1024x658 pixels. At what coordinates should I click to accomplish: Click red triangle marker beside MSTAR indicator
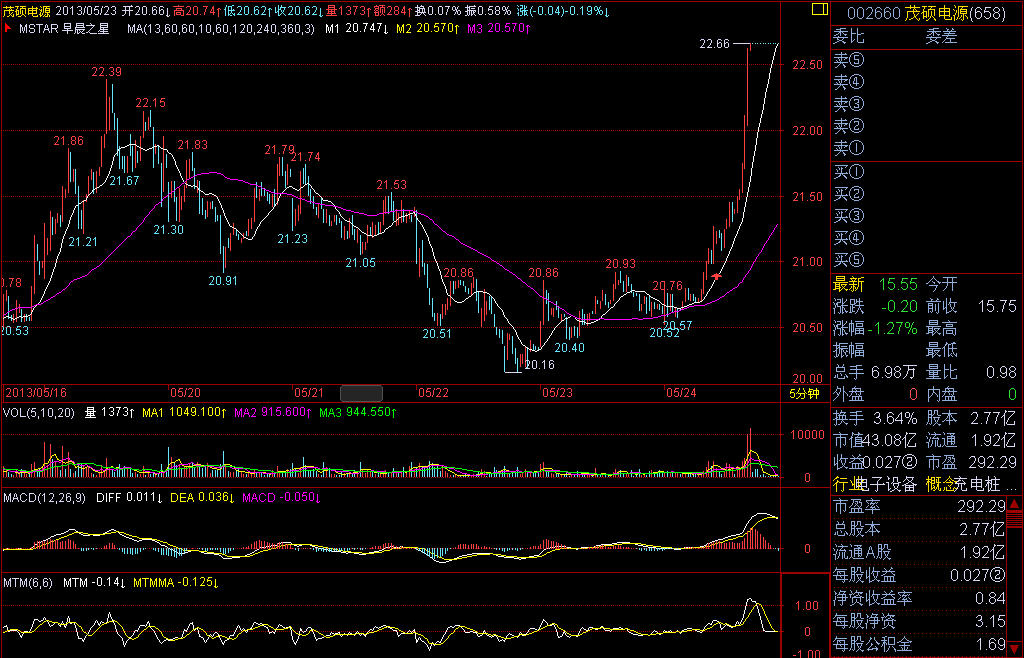pos(9,29)
